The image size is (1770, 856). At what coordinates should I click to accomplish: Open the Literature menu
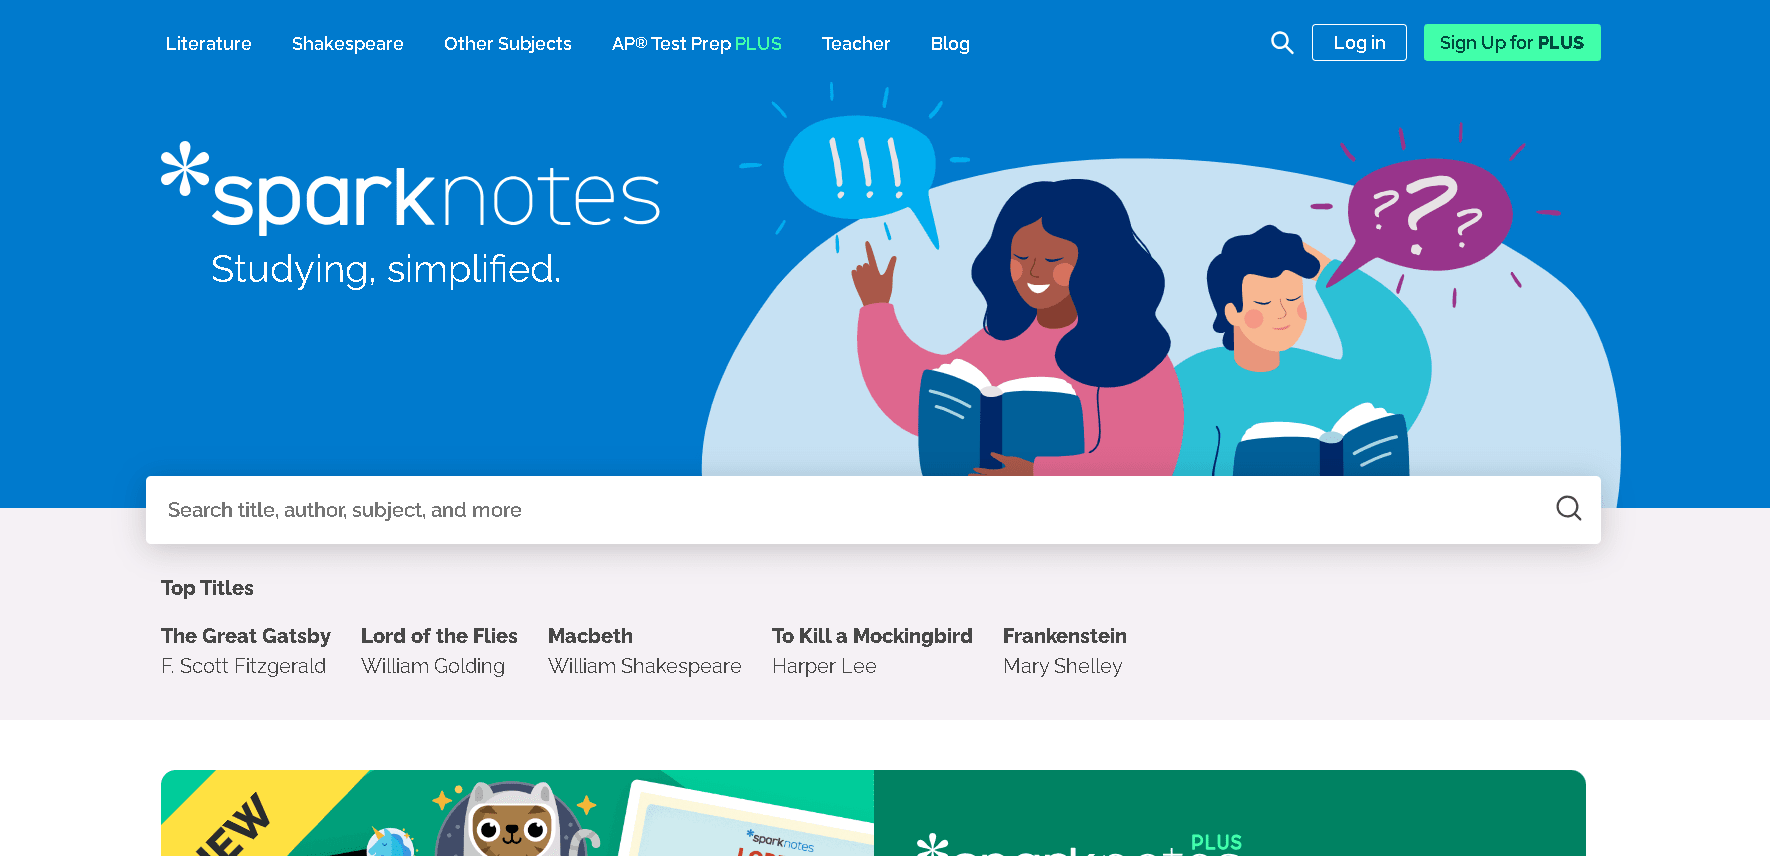[x=209, y=44]
